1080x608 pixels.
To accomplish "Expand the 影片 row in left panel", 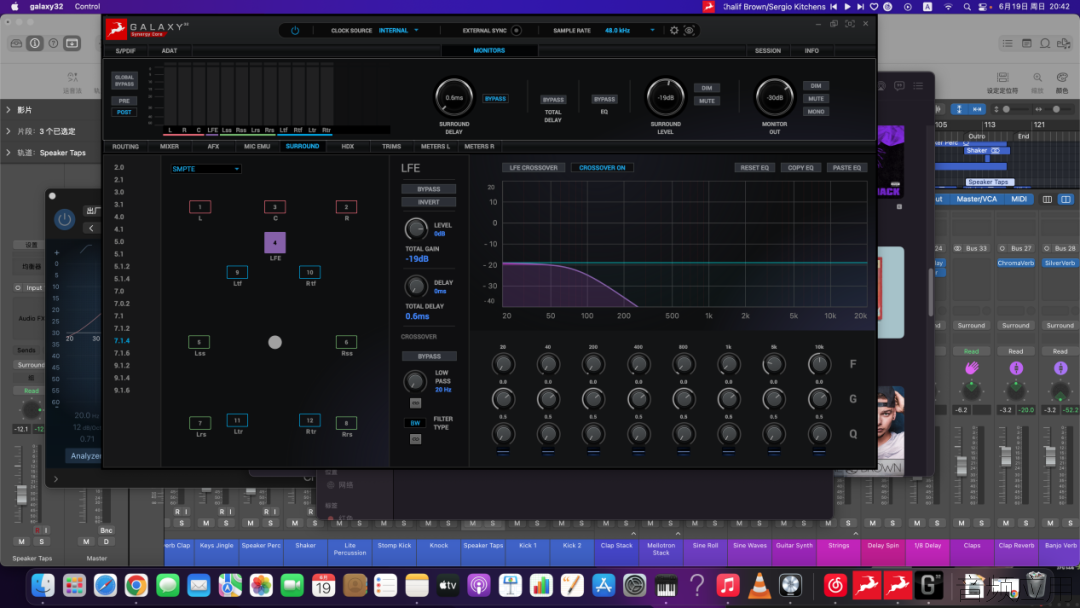I will [x=8, y=109].
